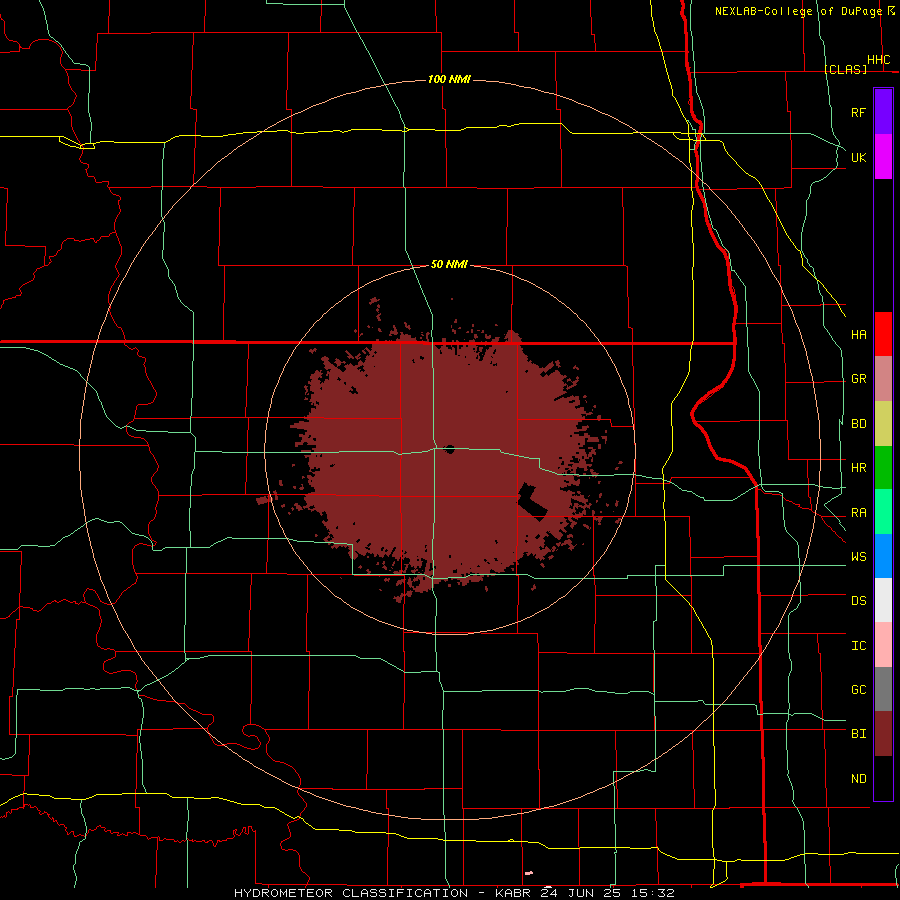Click the WS blue legend swatch

pos(883,556)
